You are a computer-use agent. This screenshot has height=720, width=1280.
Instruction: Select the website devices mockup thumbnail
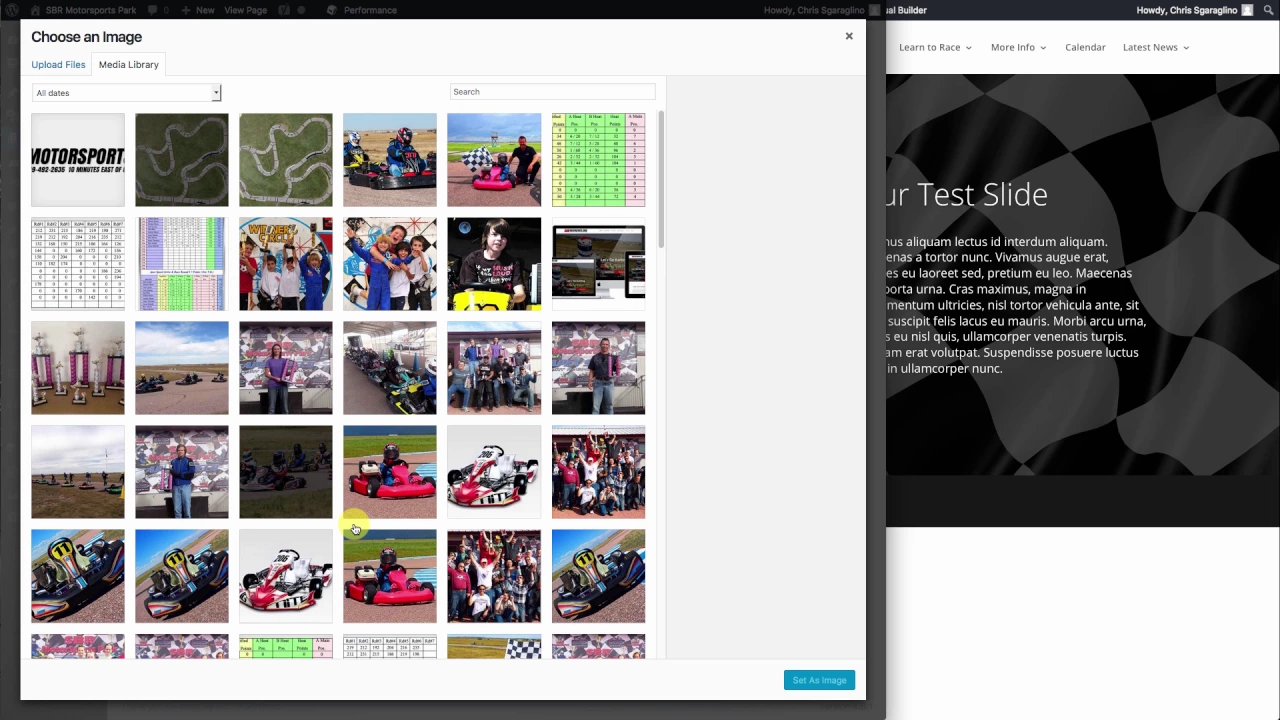pyautogui.click(x=598, y=264)
